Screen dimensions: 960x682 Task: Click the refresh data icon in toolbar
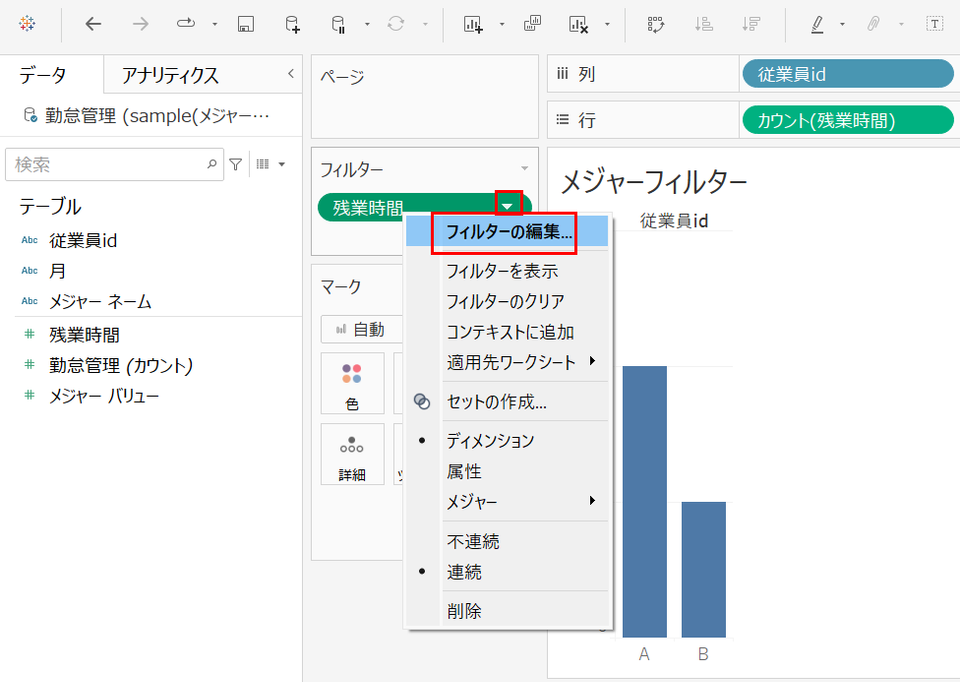point(396,24)
